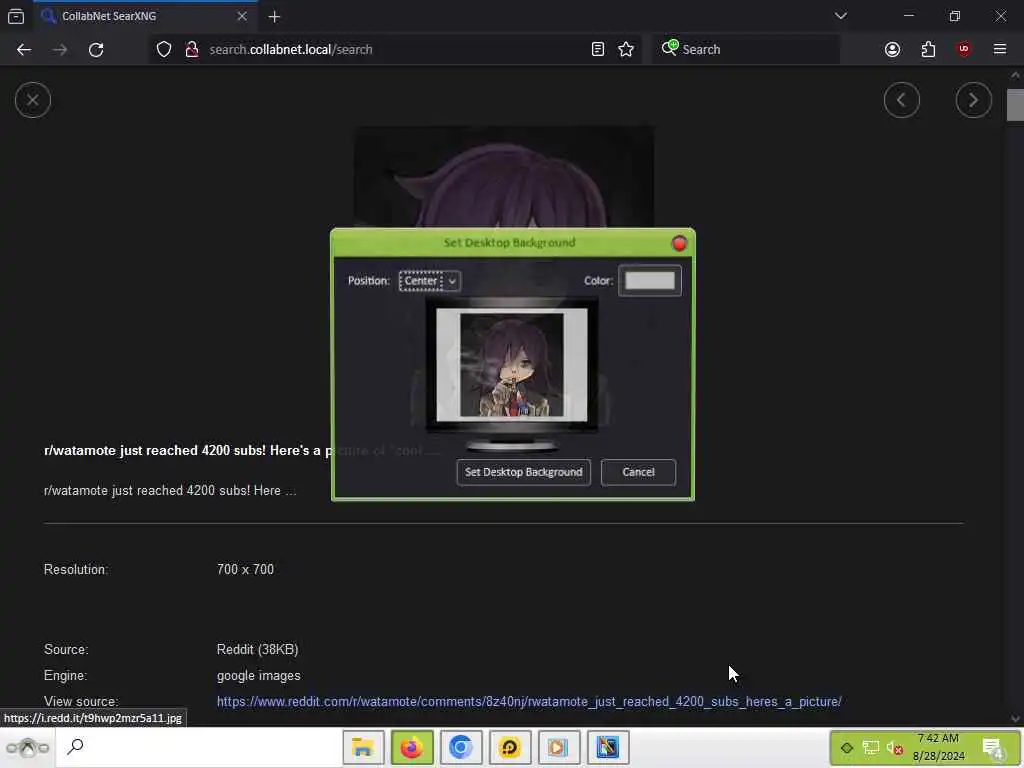Open the extensions puzzle icon

coord(928,49)
